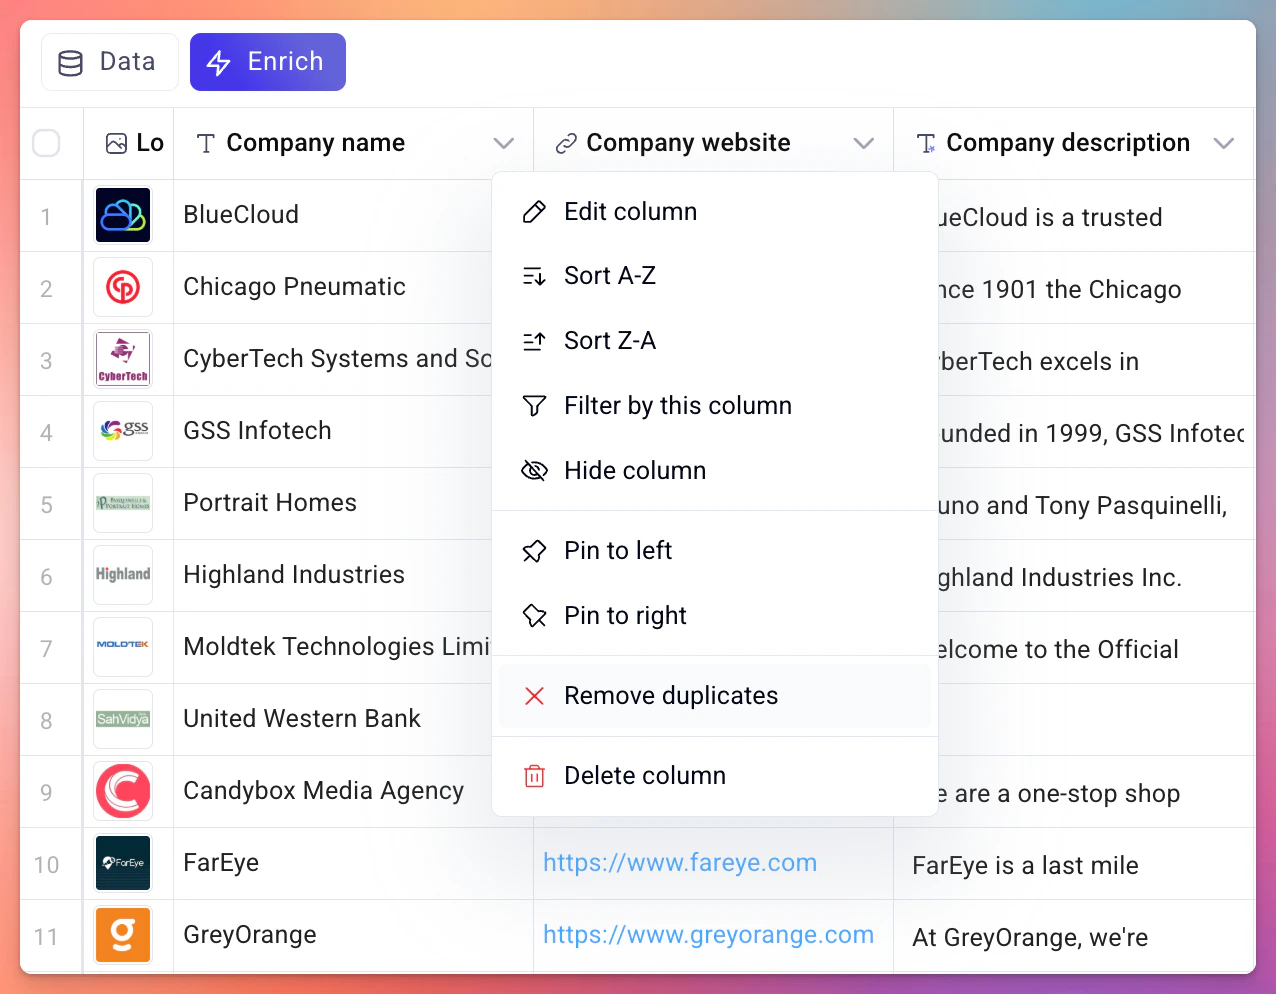Open the Moldtek logo thumbnail
Image resolution: width=1276 pixels, height=994 pixels.
point(123,647)
